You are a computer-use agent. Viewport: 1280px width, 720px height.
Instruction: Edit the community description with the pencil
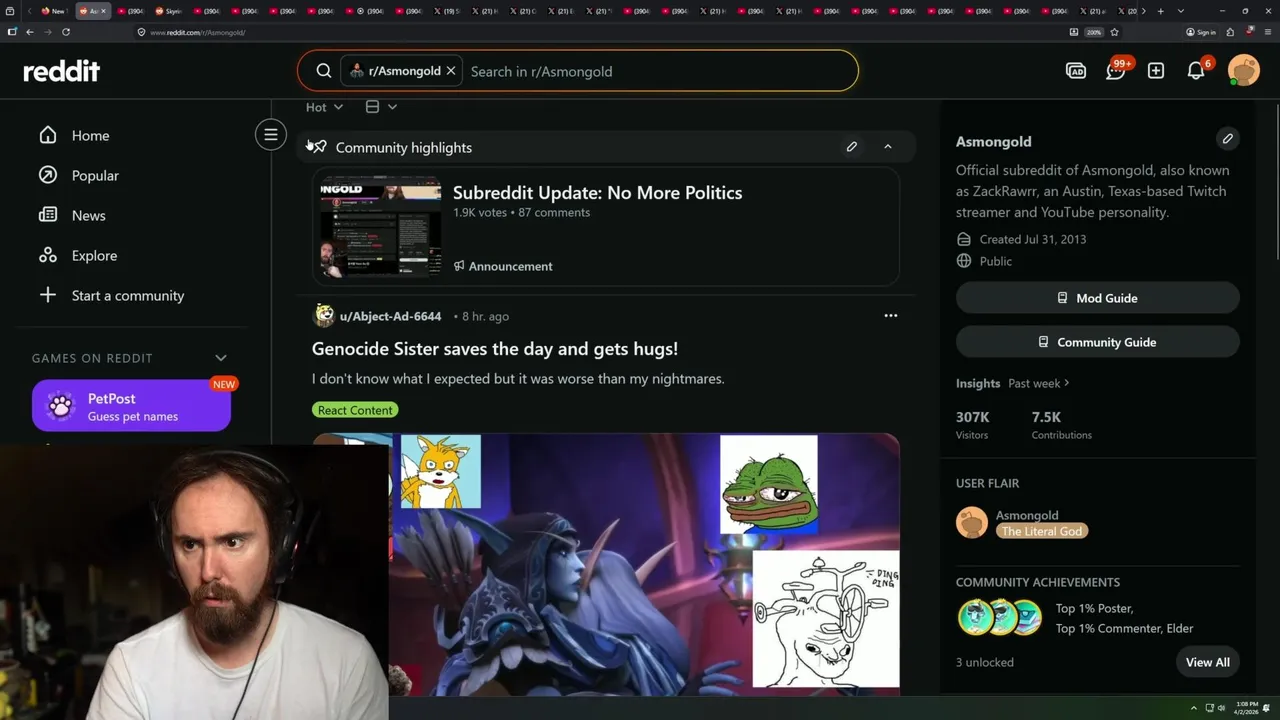tap(1228, 139)
